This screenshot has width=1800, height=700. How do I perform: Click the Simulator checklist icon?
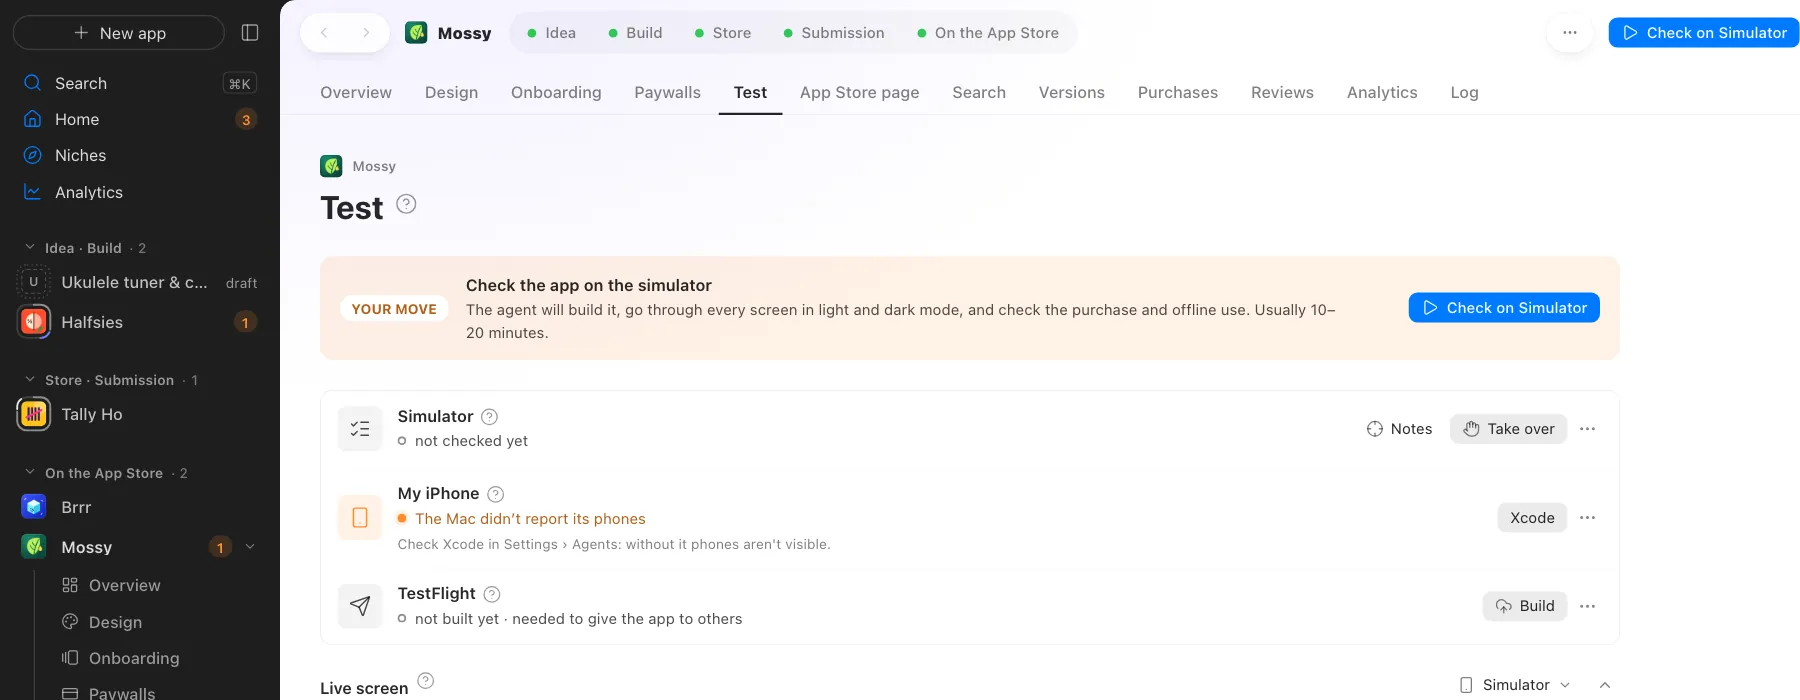360,429
